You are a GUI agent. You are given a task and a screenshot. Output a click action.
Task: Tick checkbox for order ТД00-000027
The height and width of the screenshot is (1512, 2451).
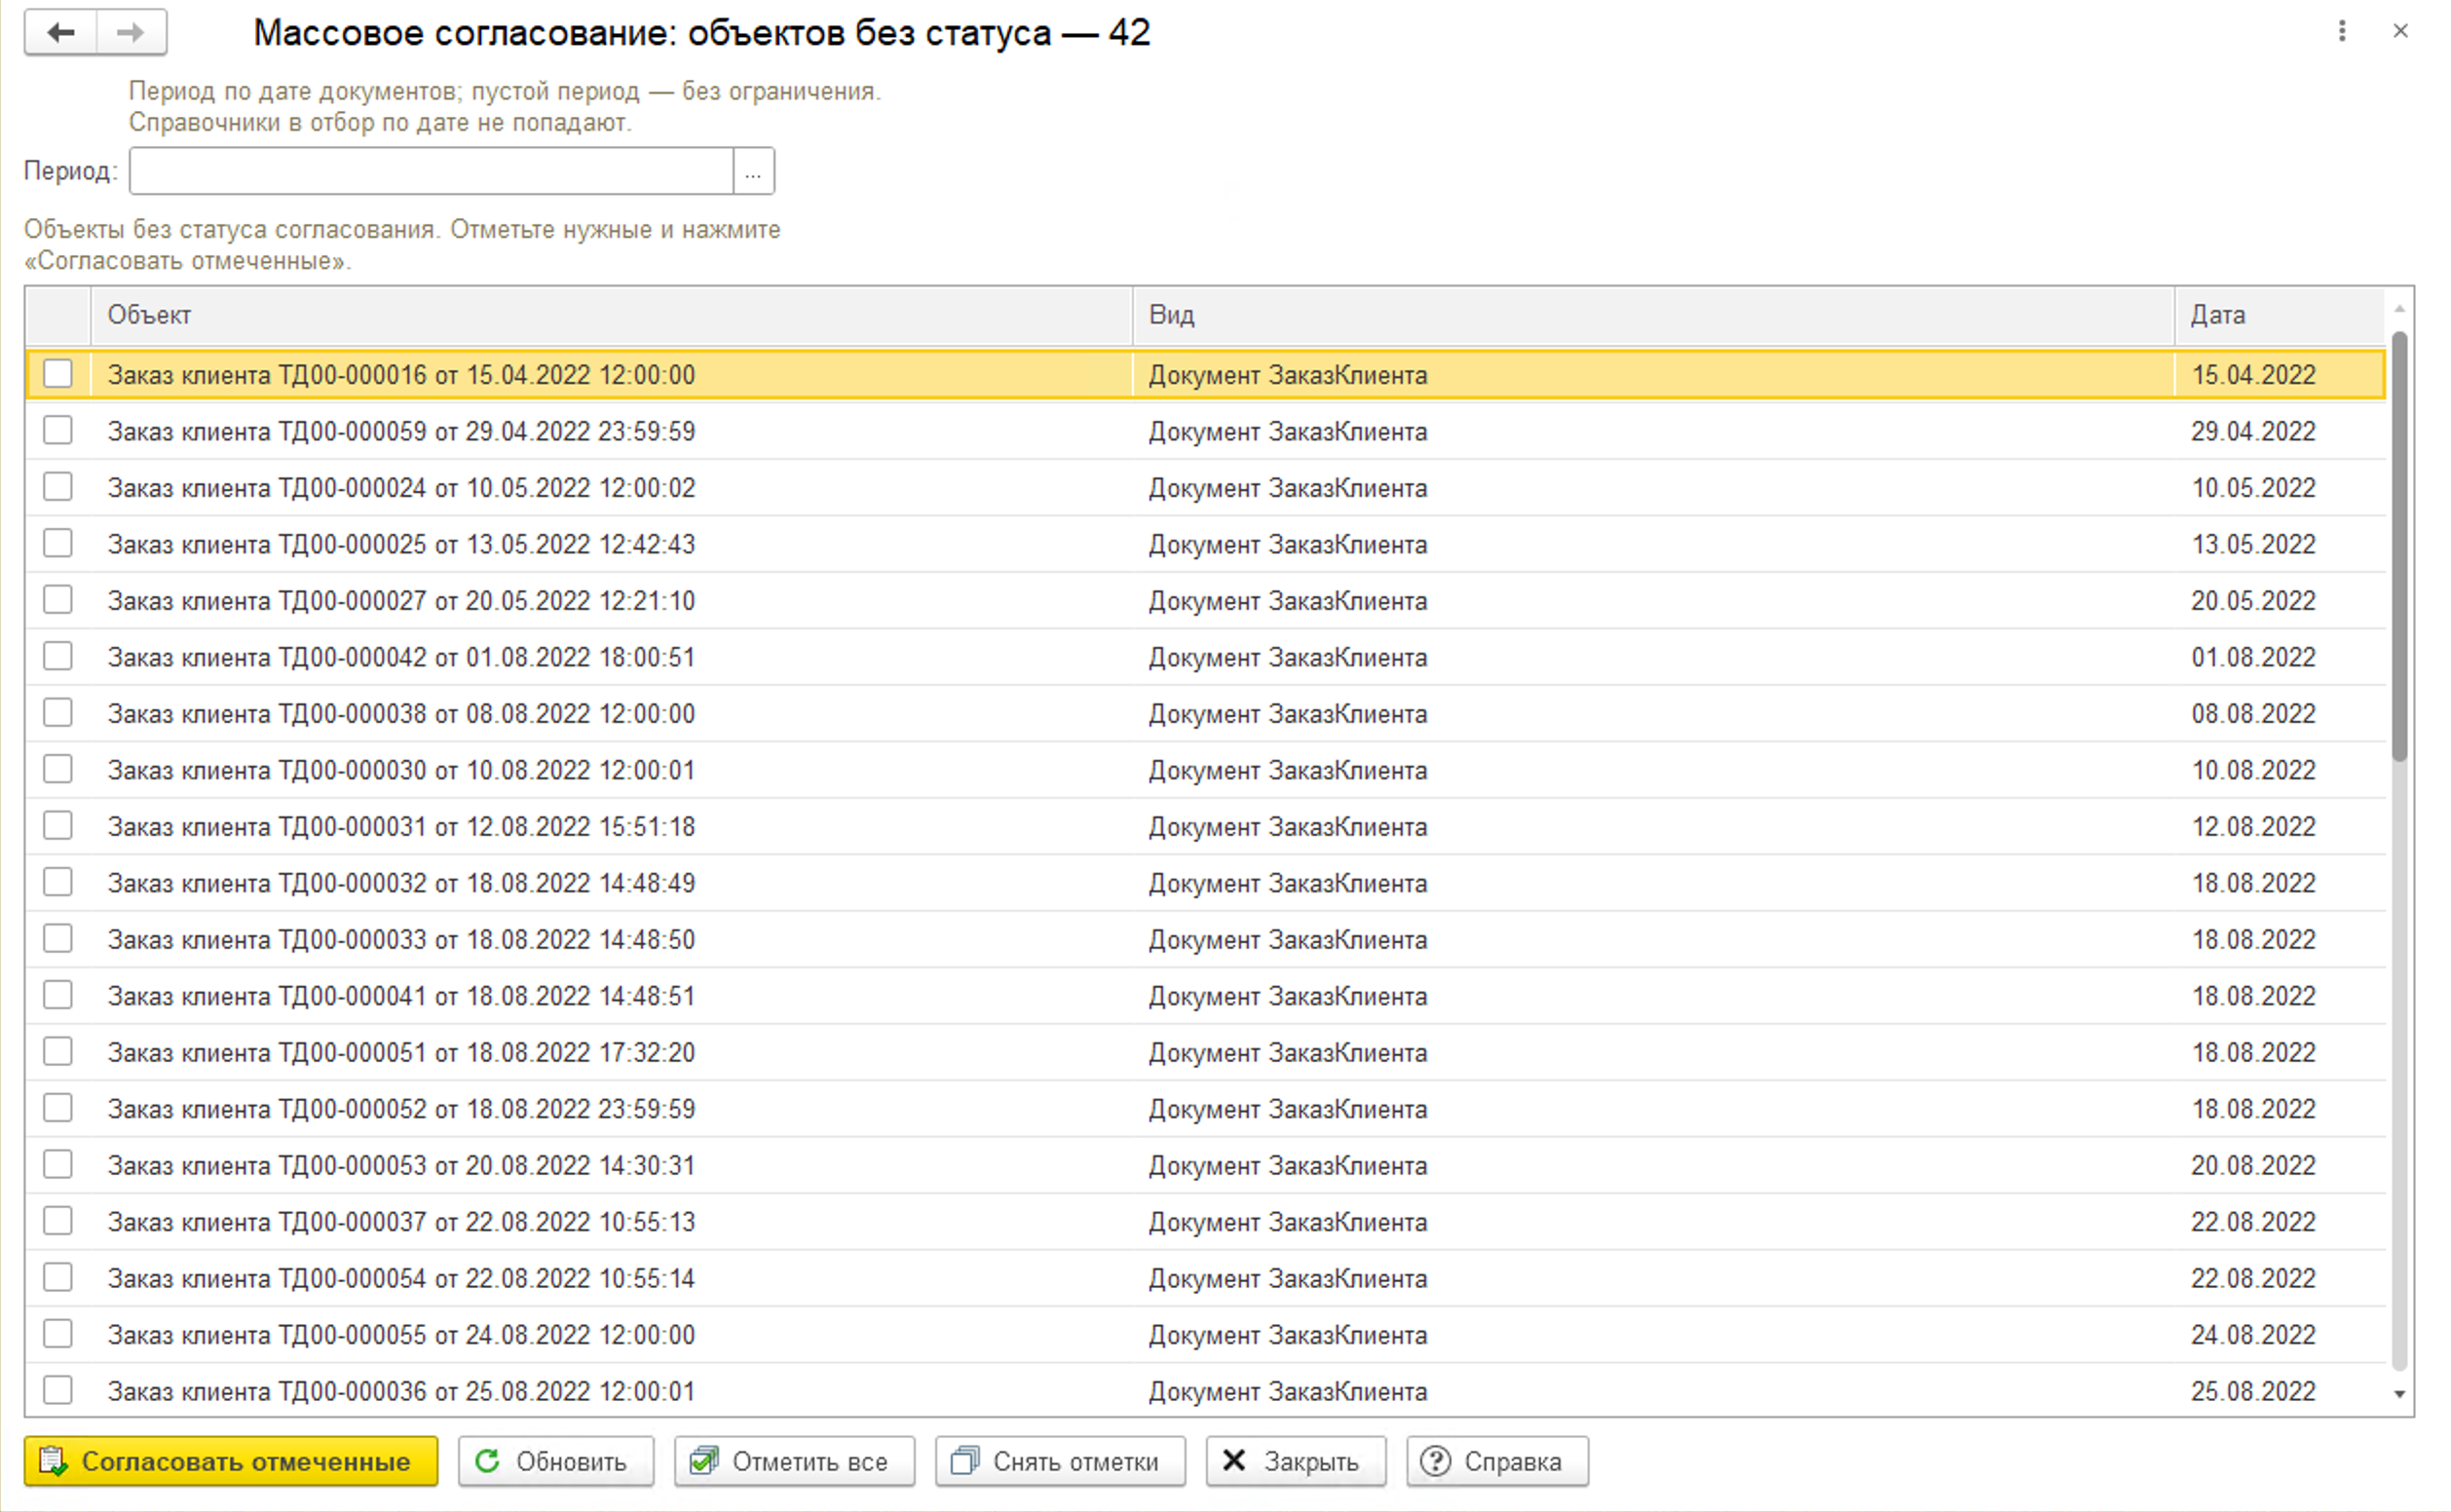tap(58, 600)
